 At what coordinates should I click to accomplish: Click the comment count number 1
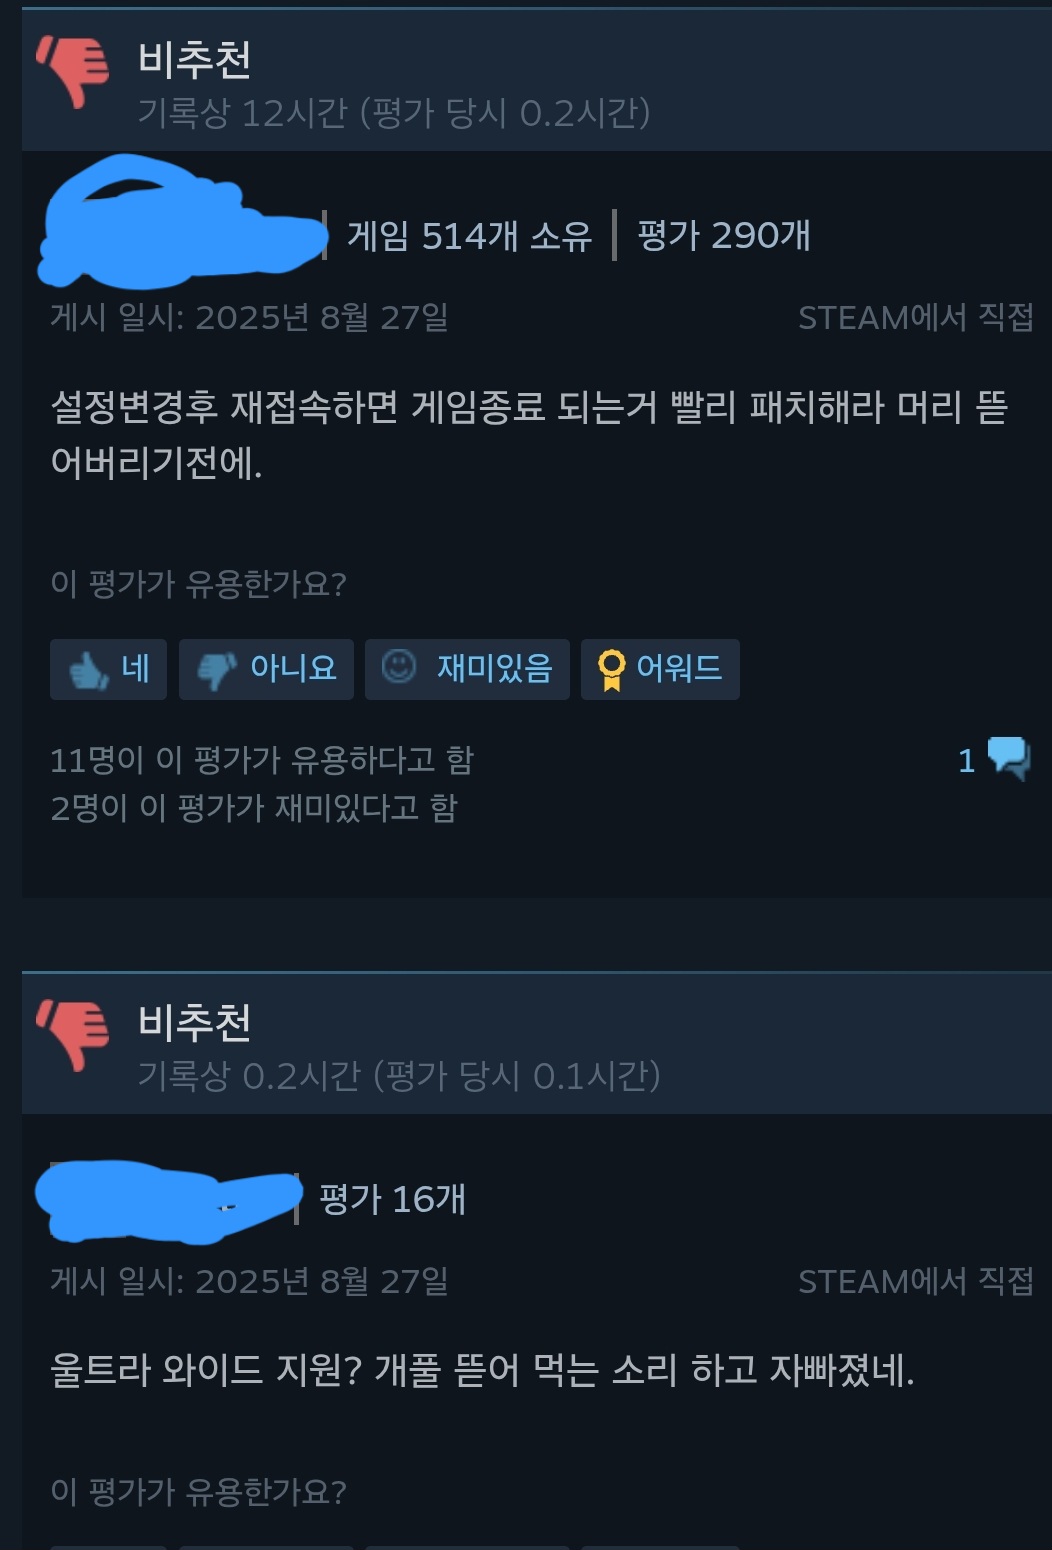point(966,761)
